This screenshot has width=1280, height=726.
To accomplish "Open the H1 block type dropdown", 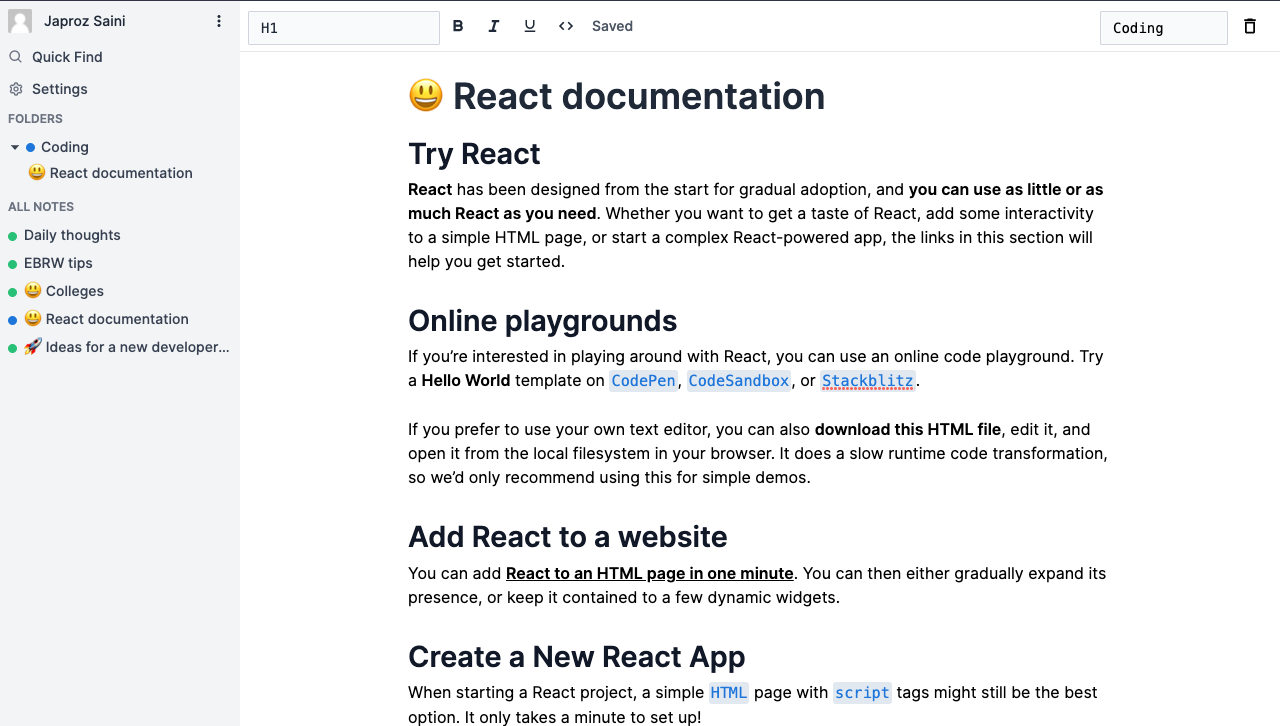I will point(344,28).
